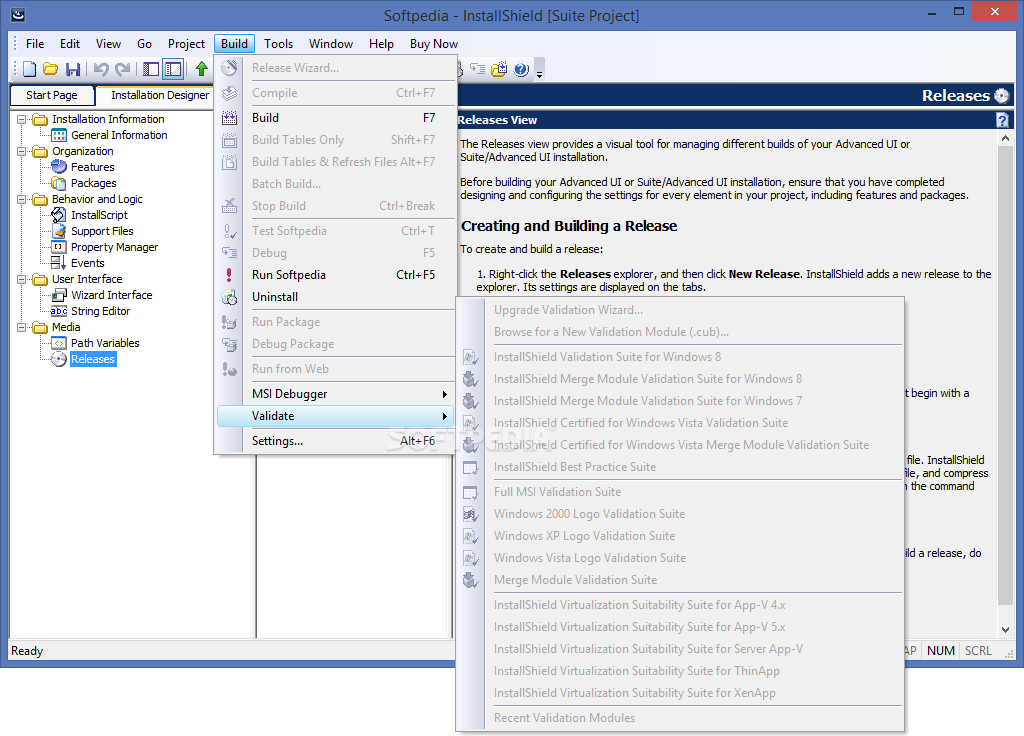Expand the MSI Debugger submenu
The height and width of the screenshot is (736, 1024).
[335, 394]
